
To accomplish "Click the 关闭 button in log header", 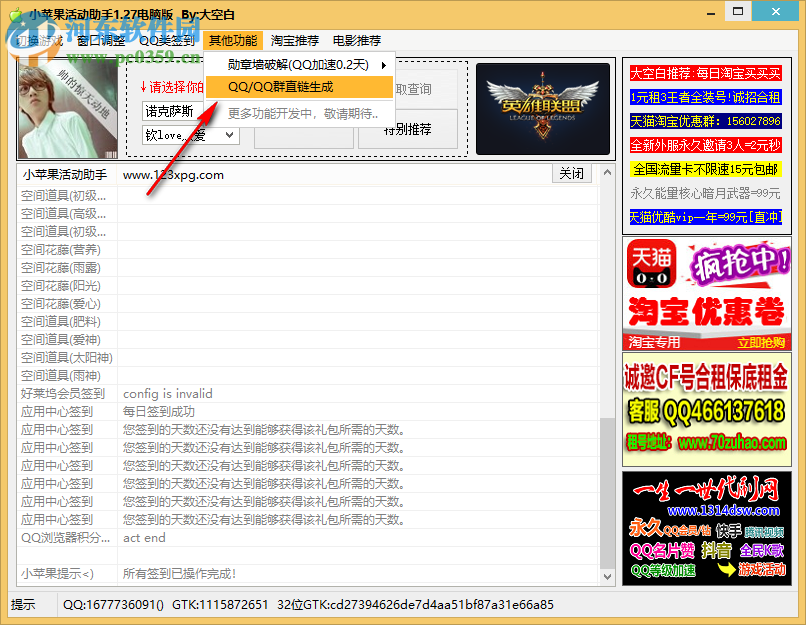I will tap(572, 173).
